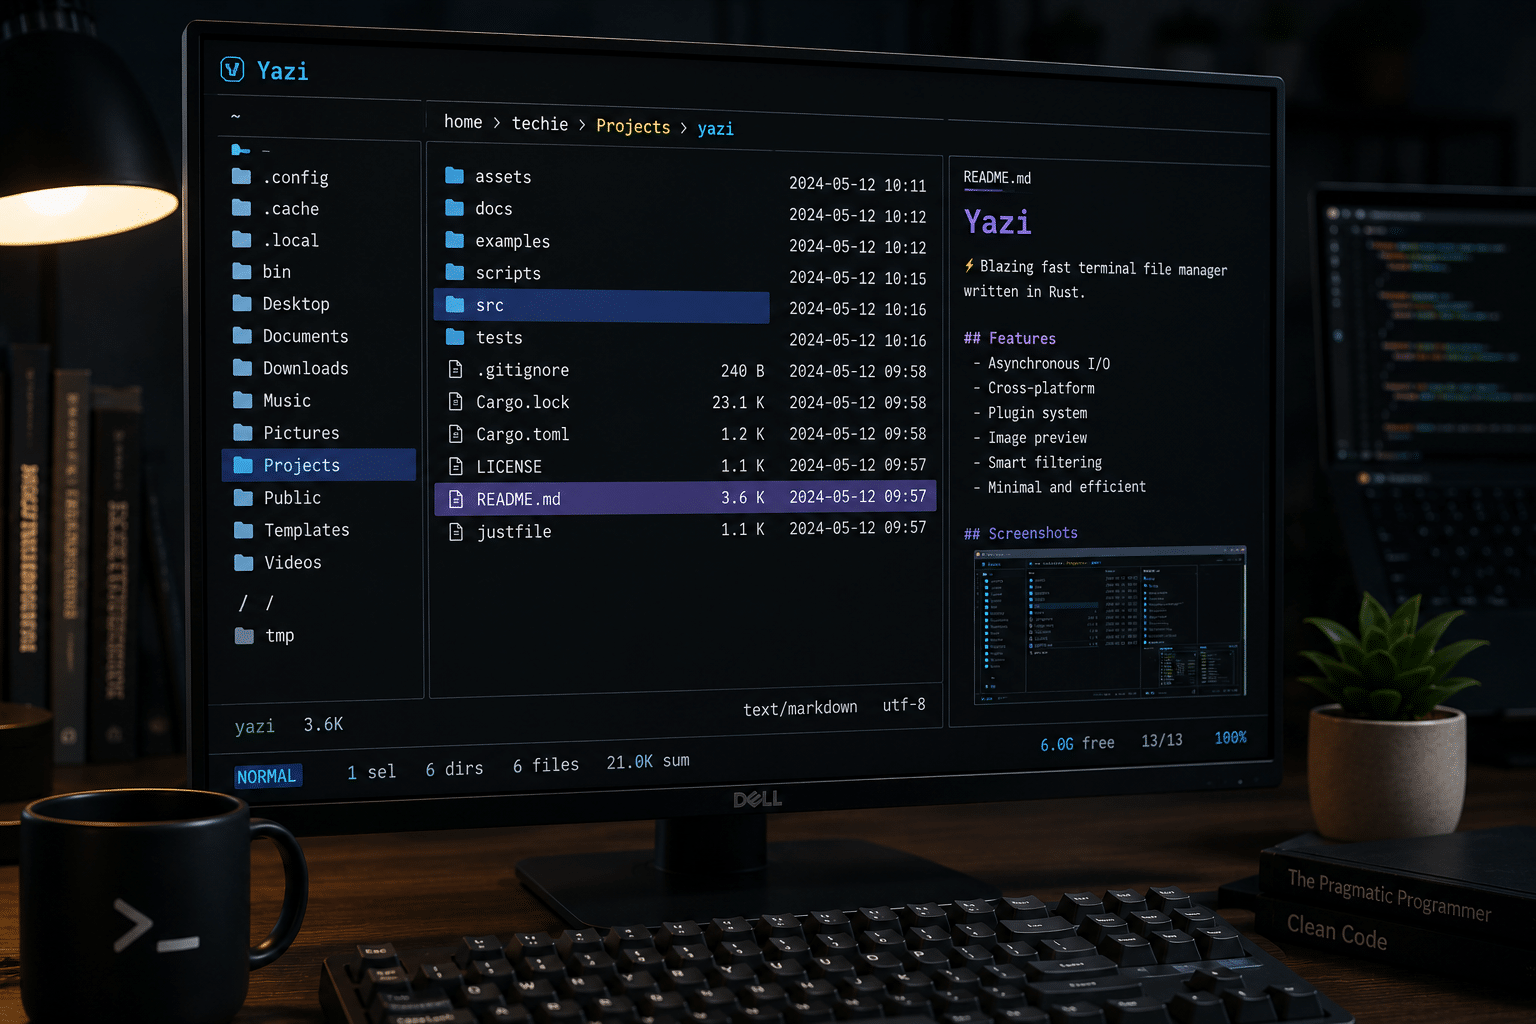The width and height of the screenshot is (1536, 1024).
Task: Click chevron between techie and Projects
Action: (x=582, y=125)
